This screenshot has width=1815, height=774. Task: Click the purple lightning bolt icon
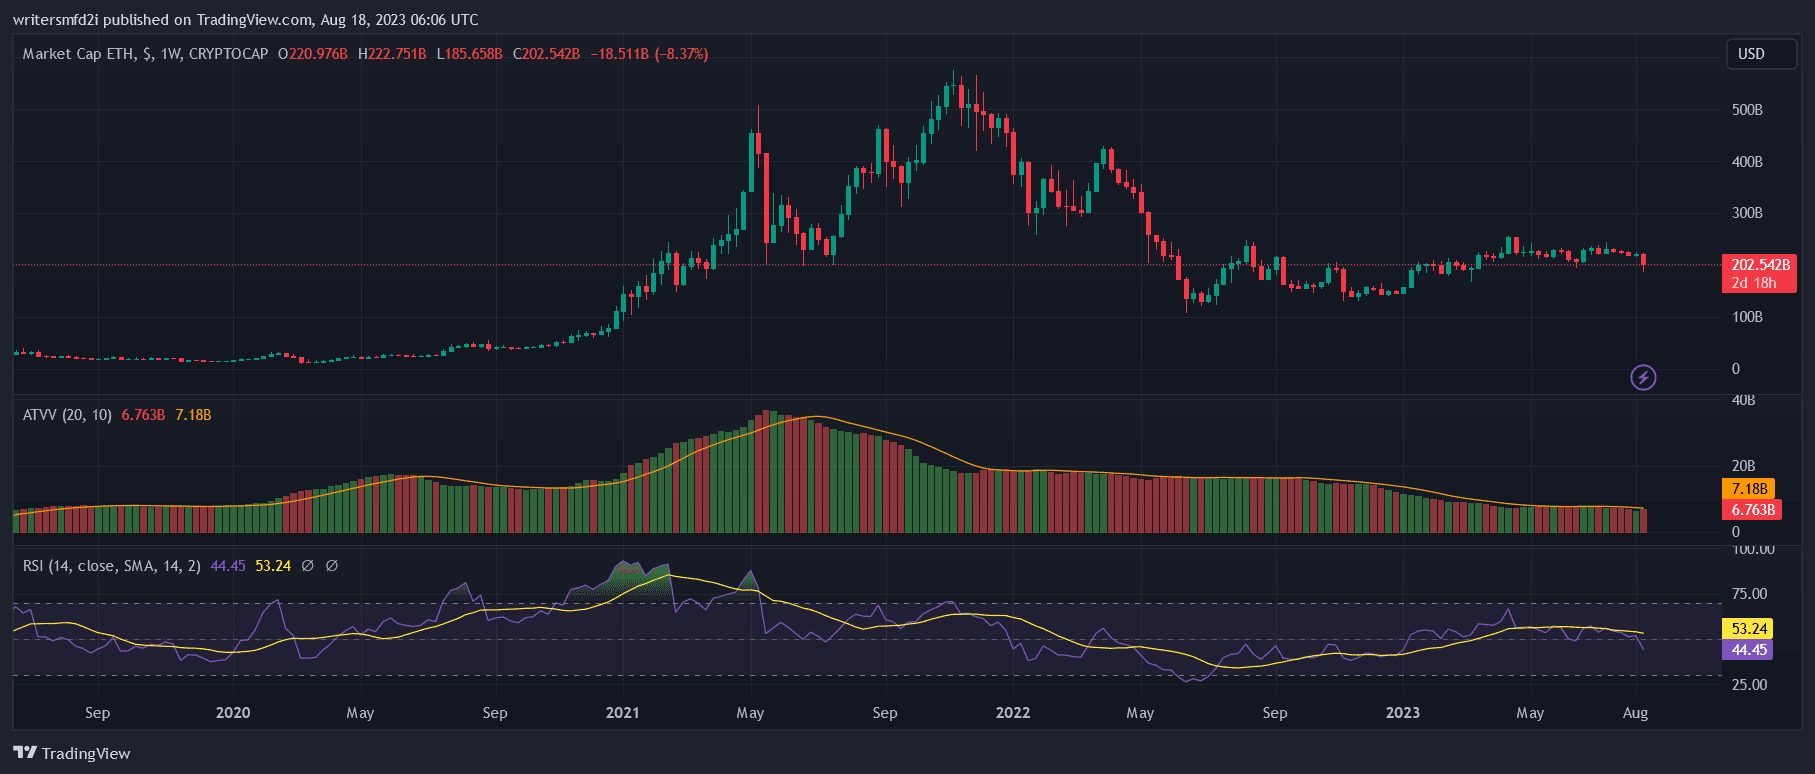point(1643,377)
